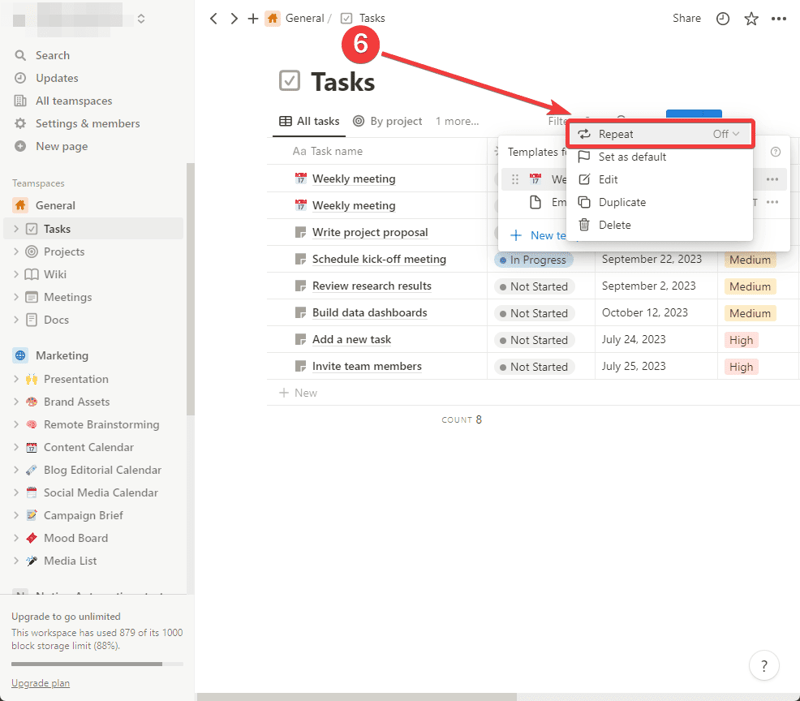800x701 pixels.
Task: Click three-dots menu on template row
Action: (772, 179)
